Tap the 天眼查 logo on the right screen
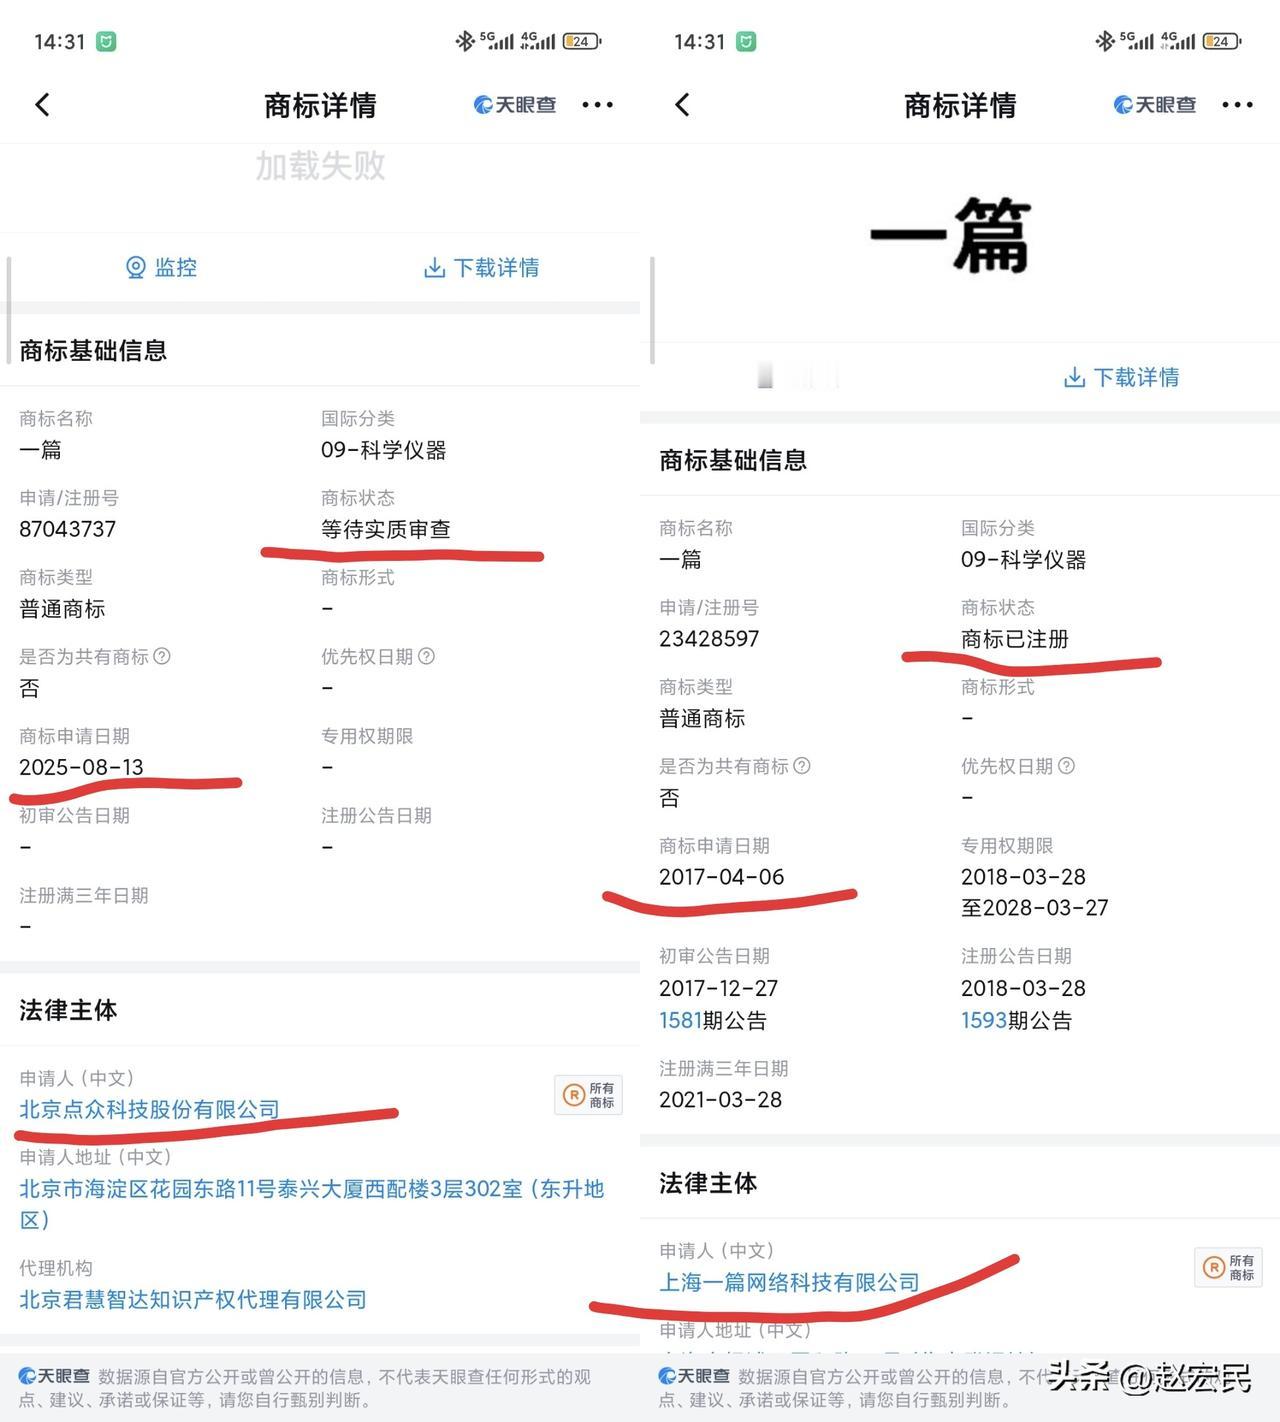 (x=1155, y=105)
